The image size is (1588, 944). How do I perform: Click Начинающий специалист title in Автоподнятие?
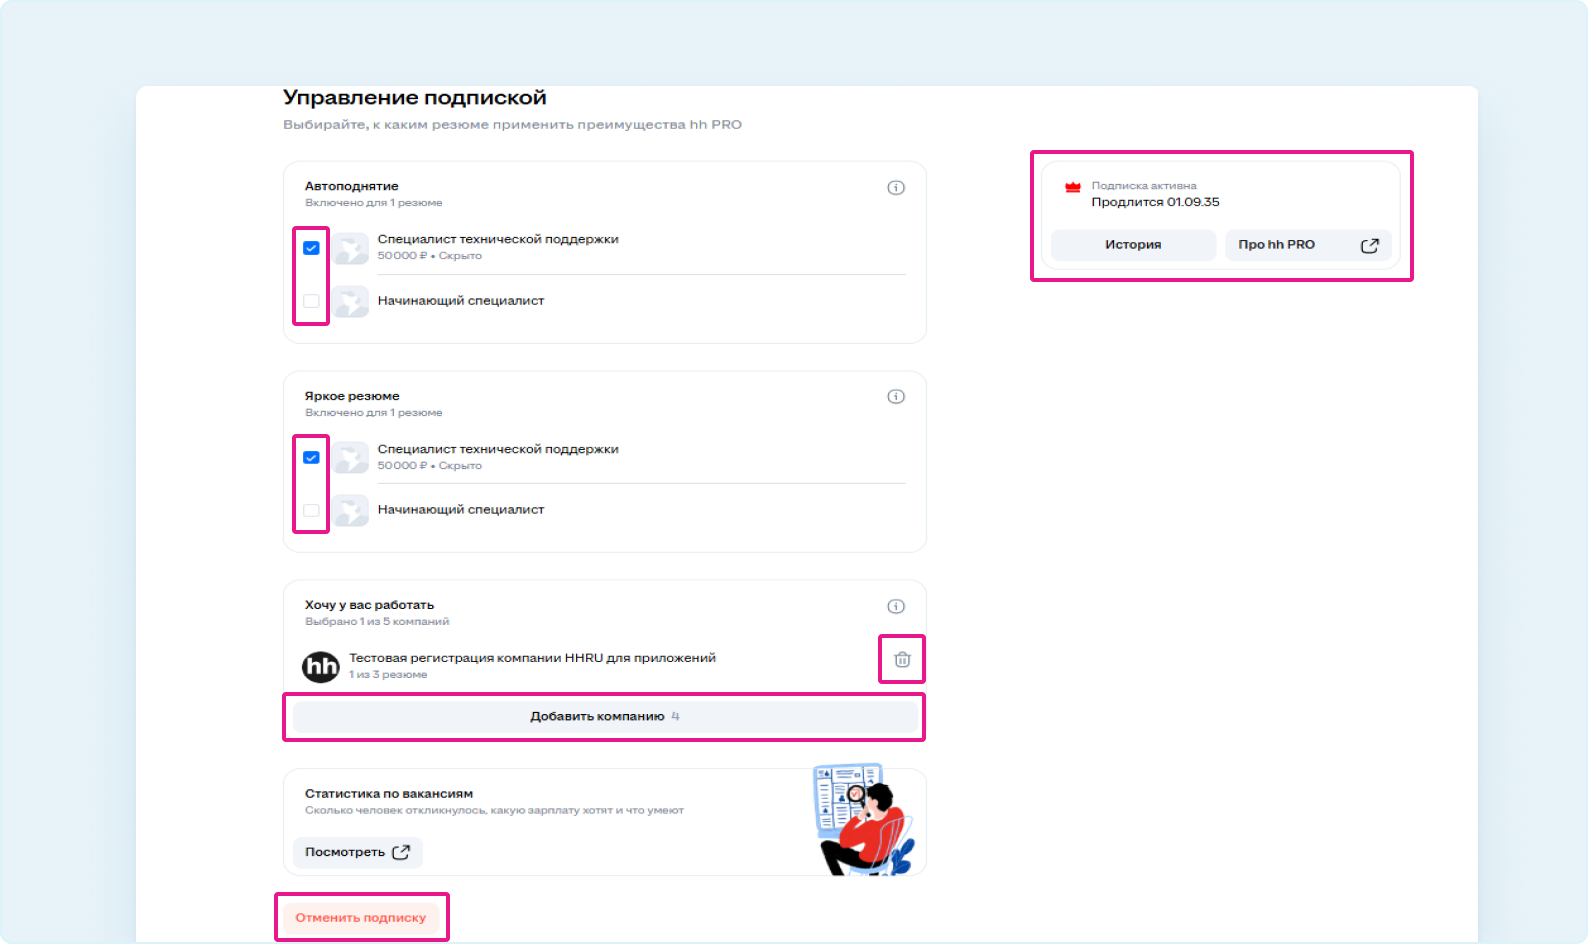(x=461, y=301)
